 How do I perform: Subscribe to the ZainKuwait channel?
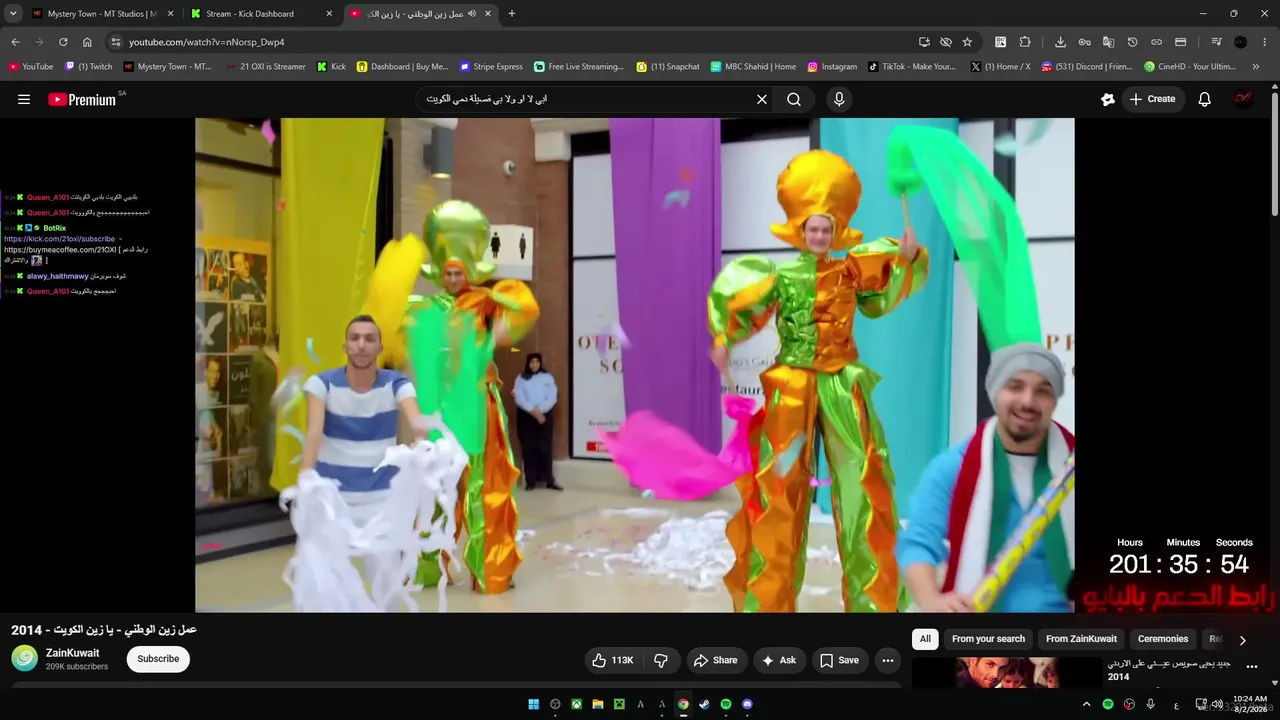158,659
